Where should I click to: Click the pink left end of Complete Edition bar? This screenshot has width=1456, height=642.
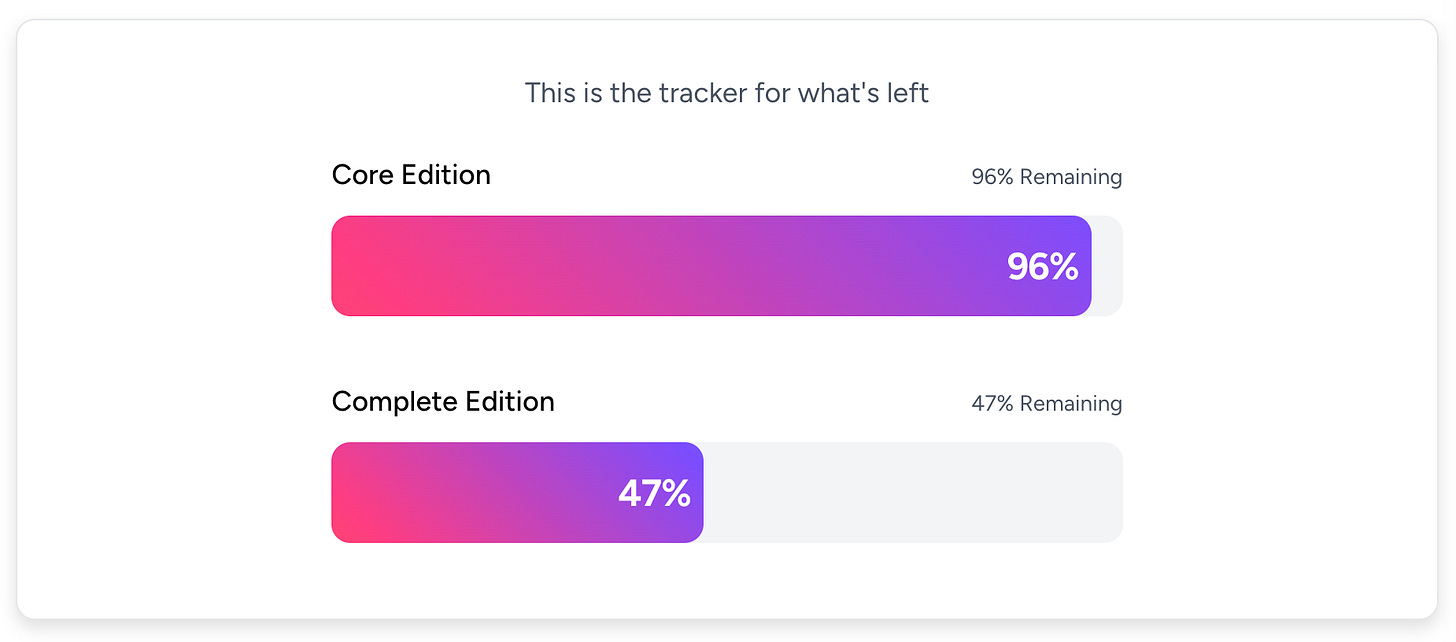click(x=348, y=493)
